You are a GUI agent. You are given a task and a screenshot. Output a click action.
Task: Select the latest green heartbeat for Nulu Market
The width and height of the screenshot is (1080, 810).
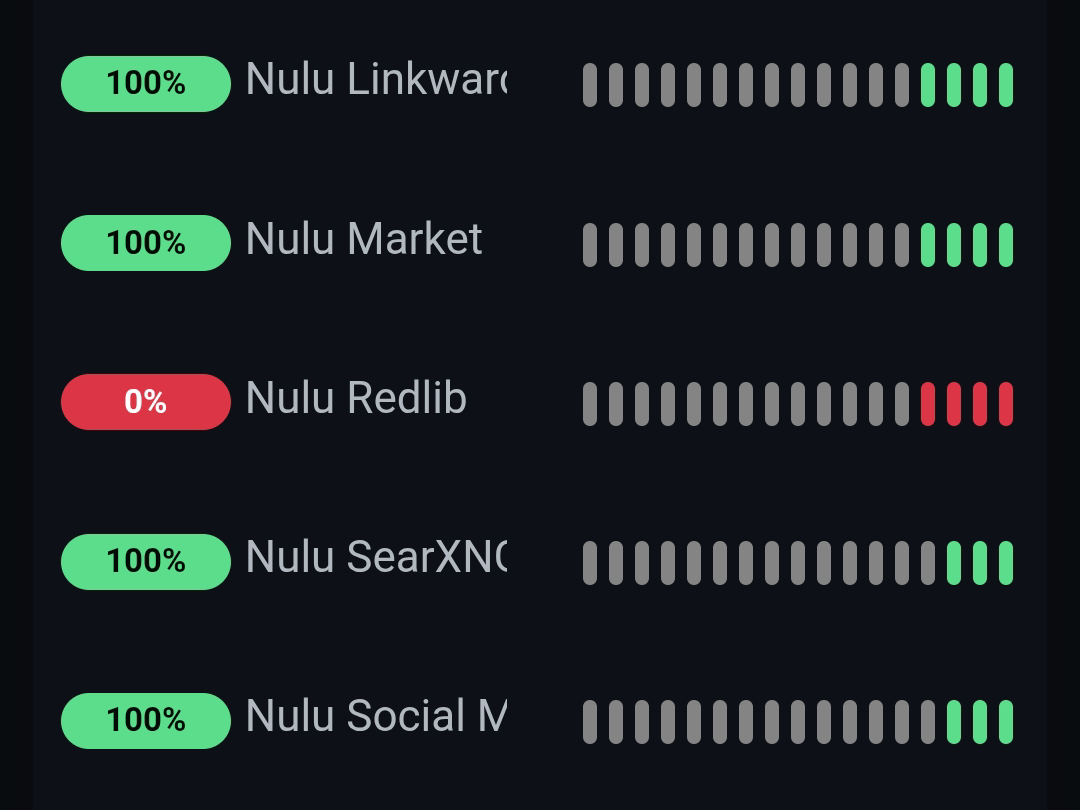pyautogui.click(x=1006, y=245)
